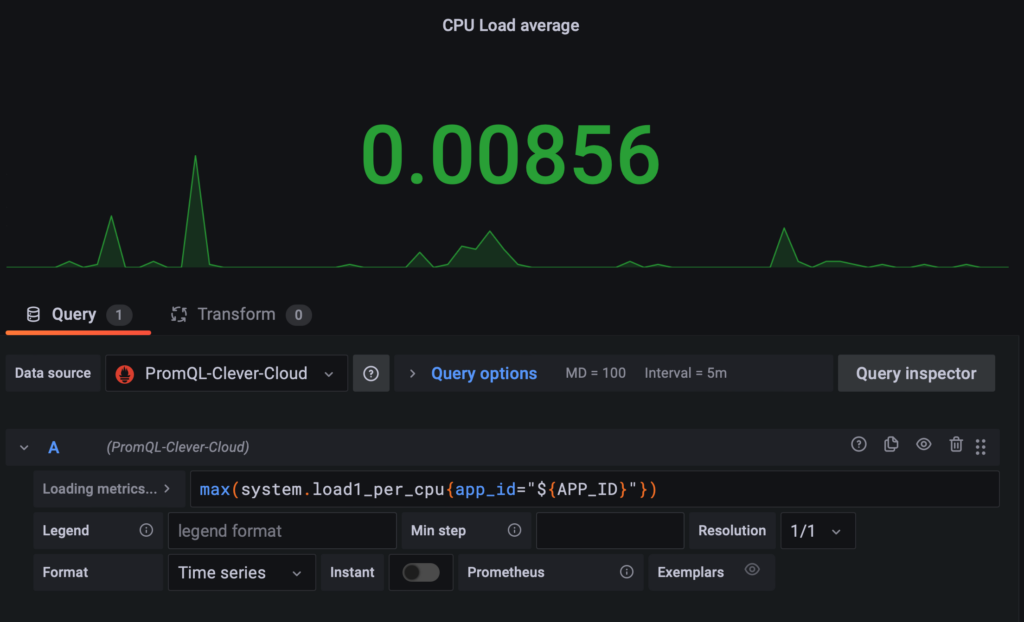
Task: Open help for query A via question mark icon
Action: (858, 444)
